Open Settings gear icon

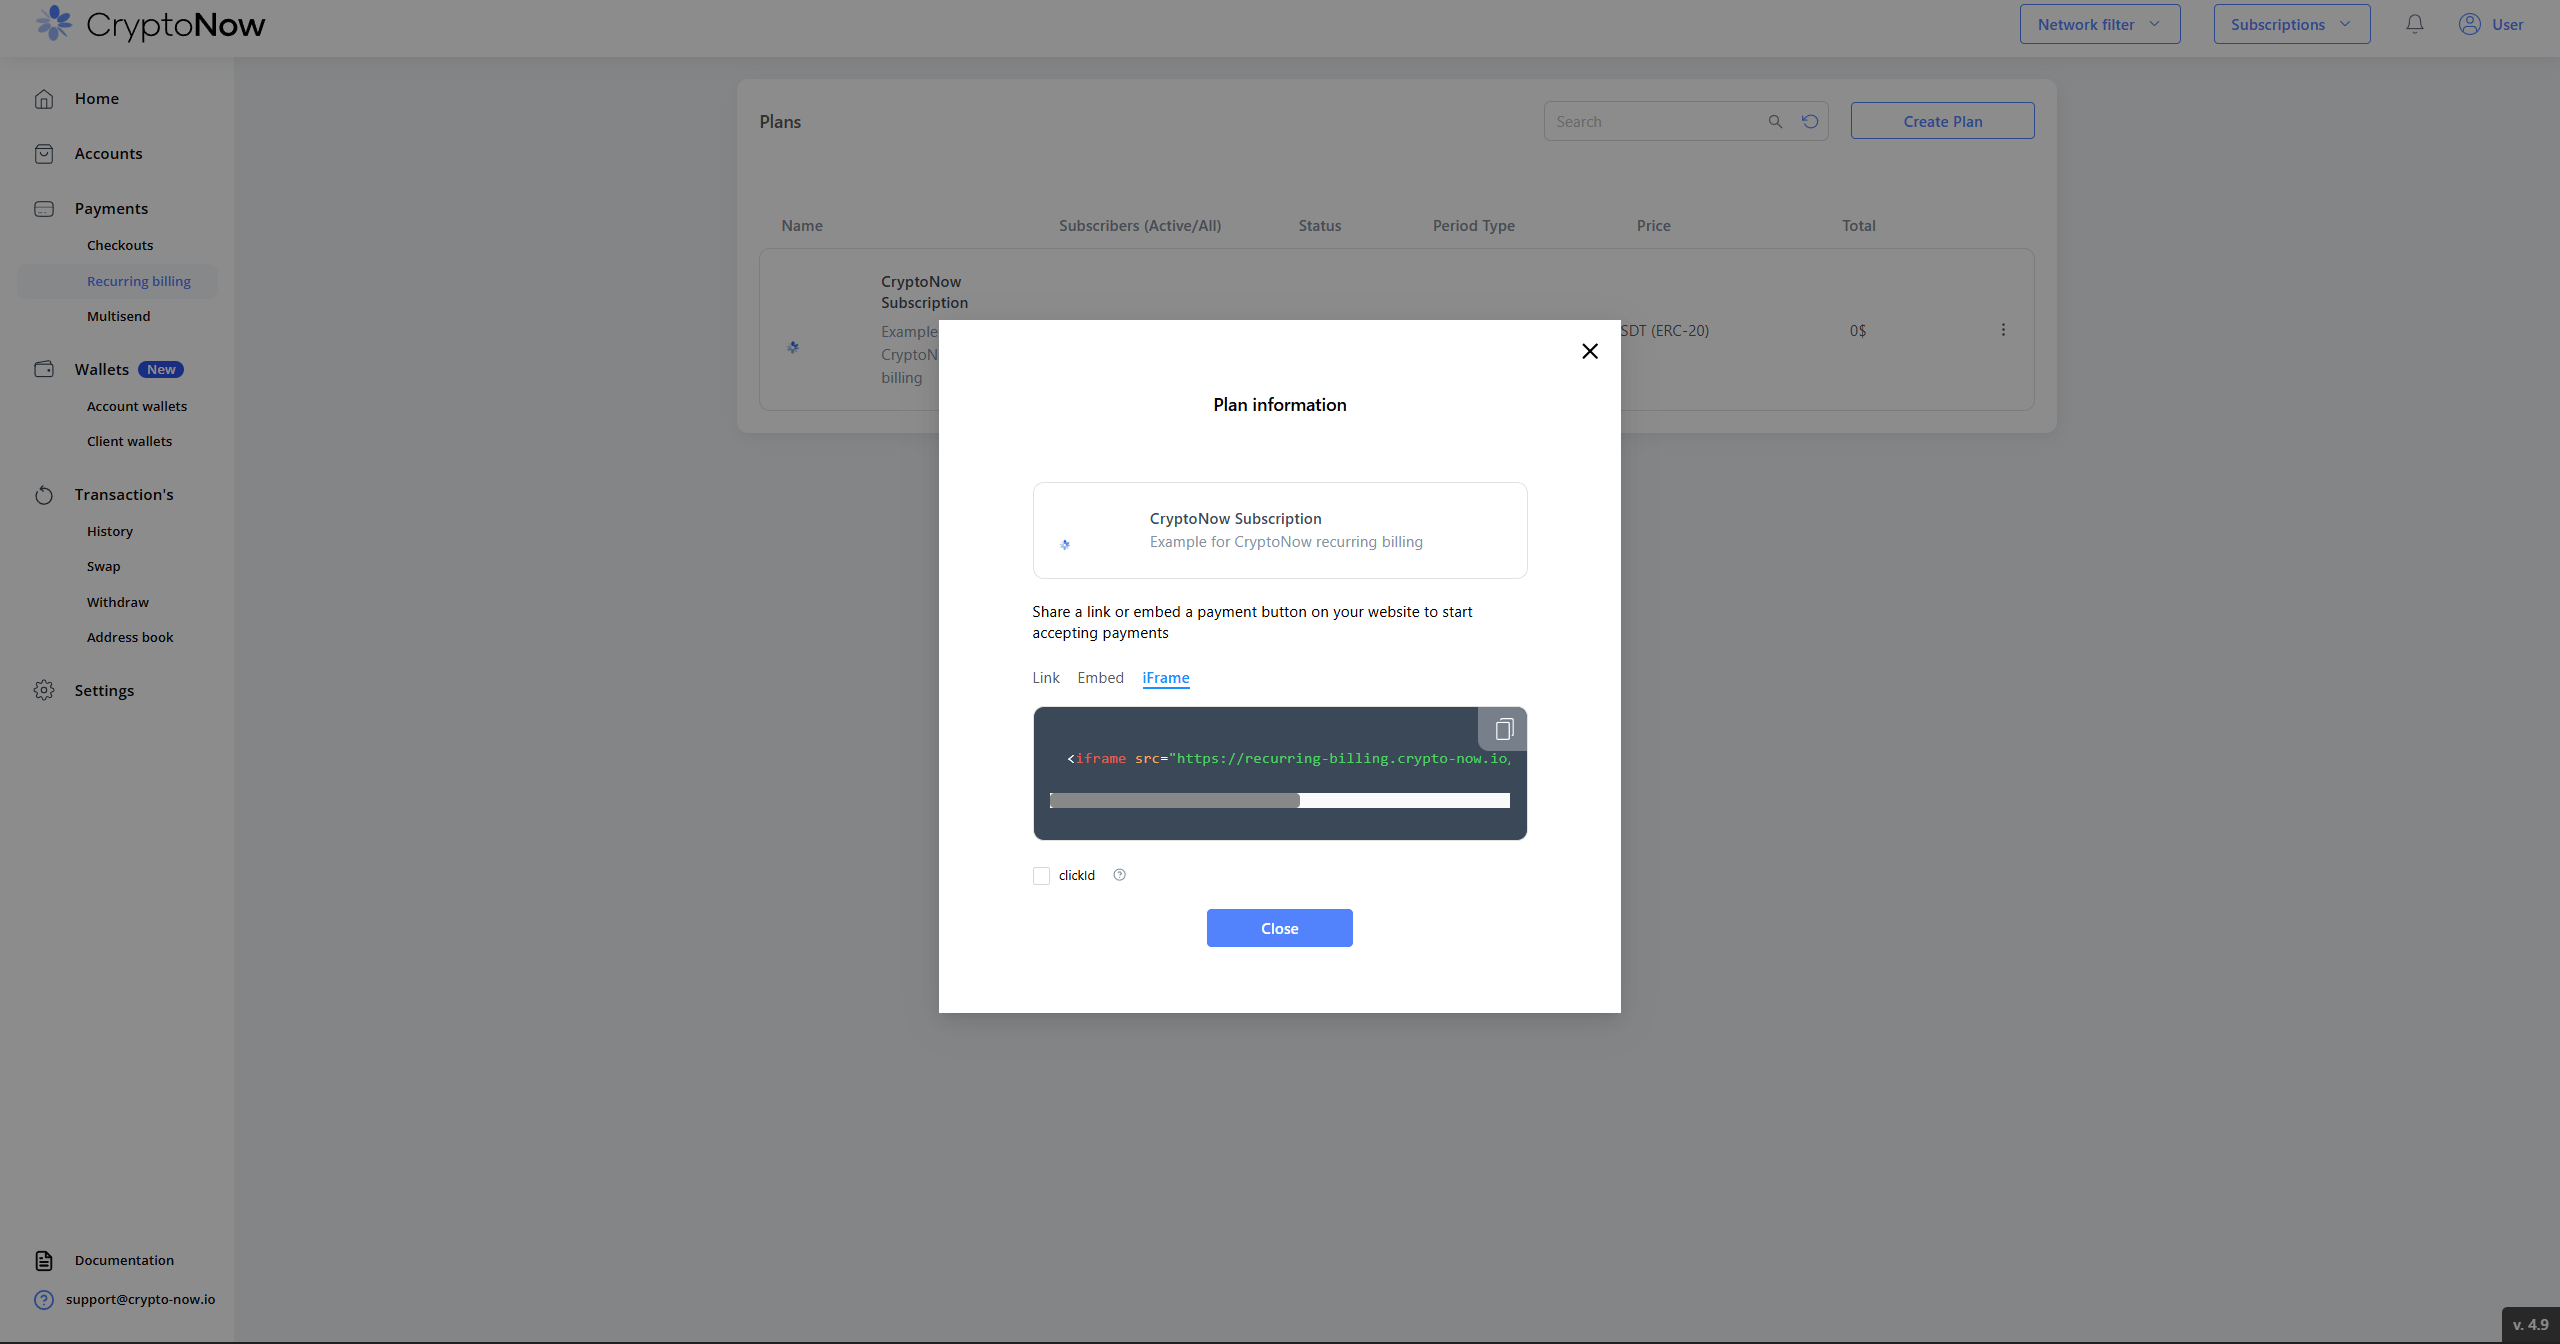tap(44, 690)
